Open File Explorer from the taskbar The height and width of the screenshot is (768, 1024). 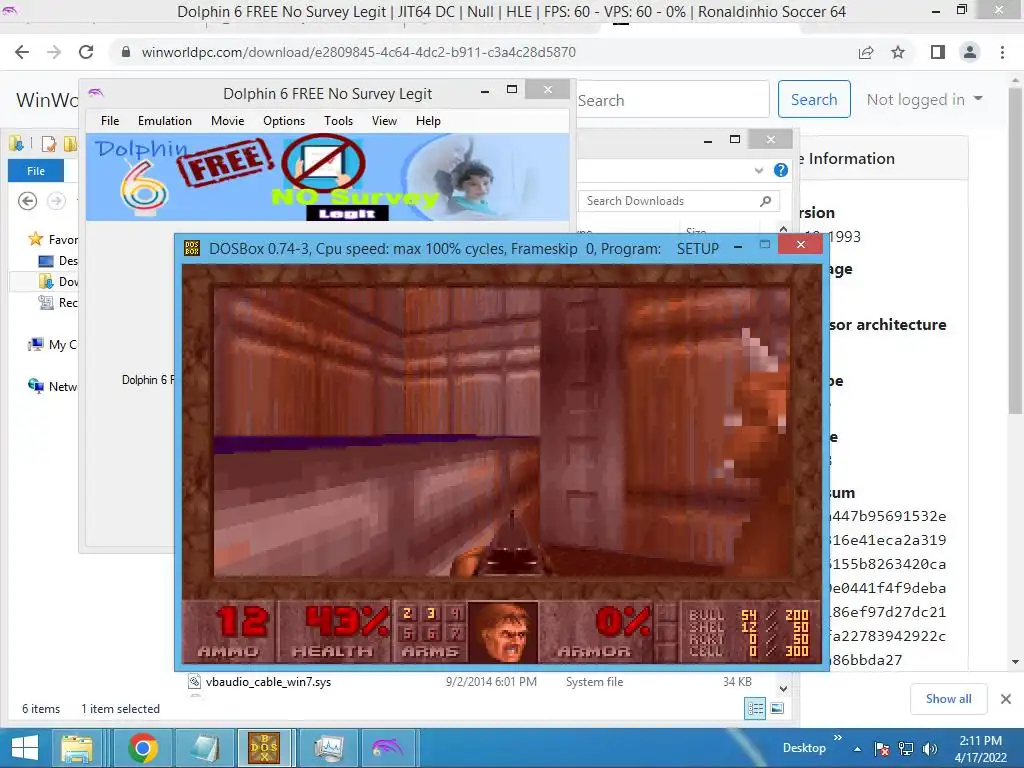(x=76, y=748)
